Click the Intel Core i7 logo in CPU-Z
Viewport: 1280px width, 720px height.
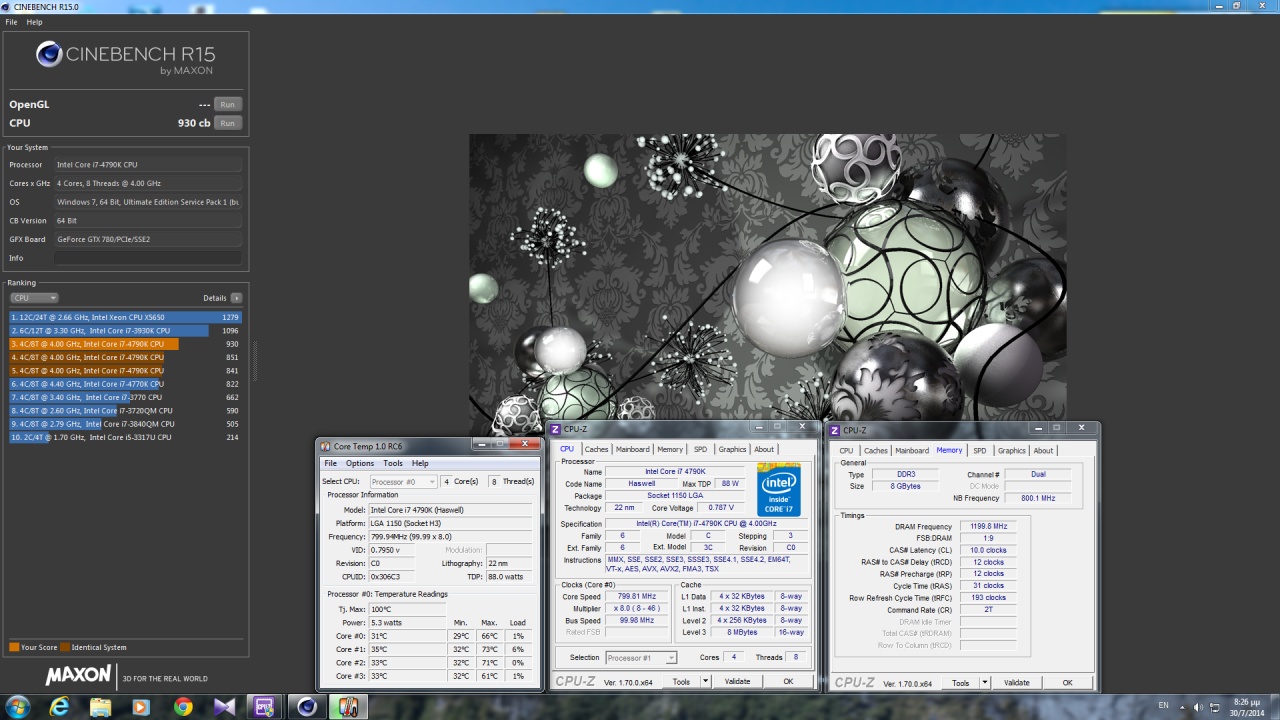(779, 489)
